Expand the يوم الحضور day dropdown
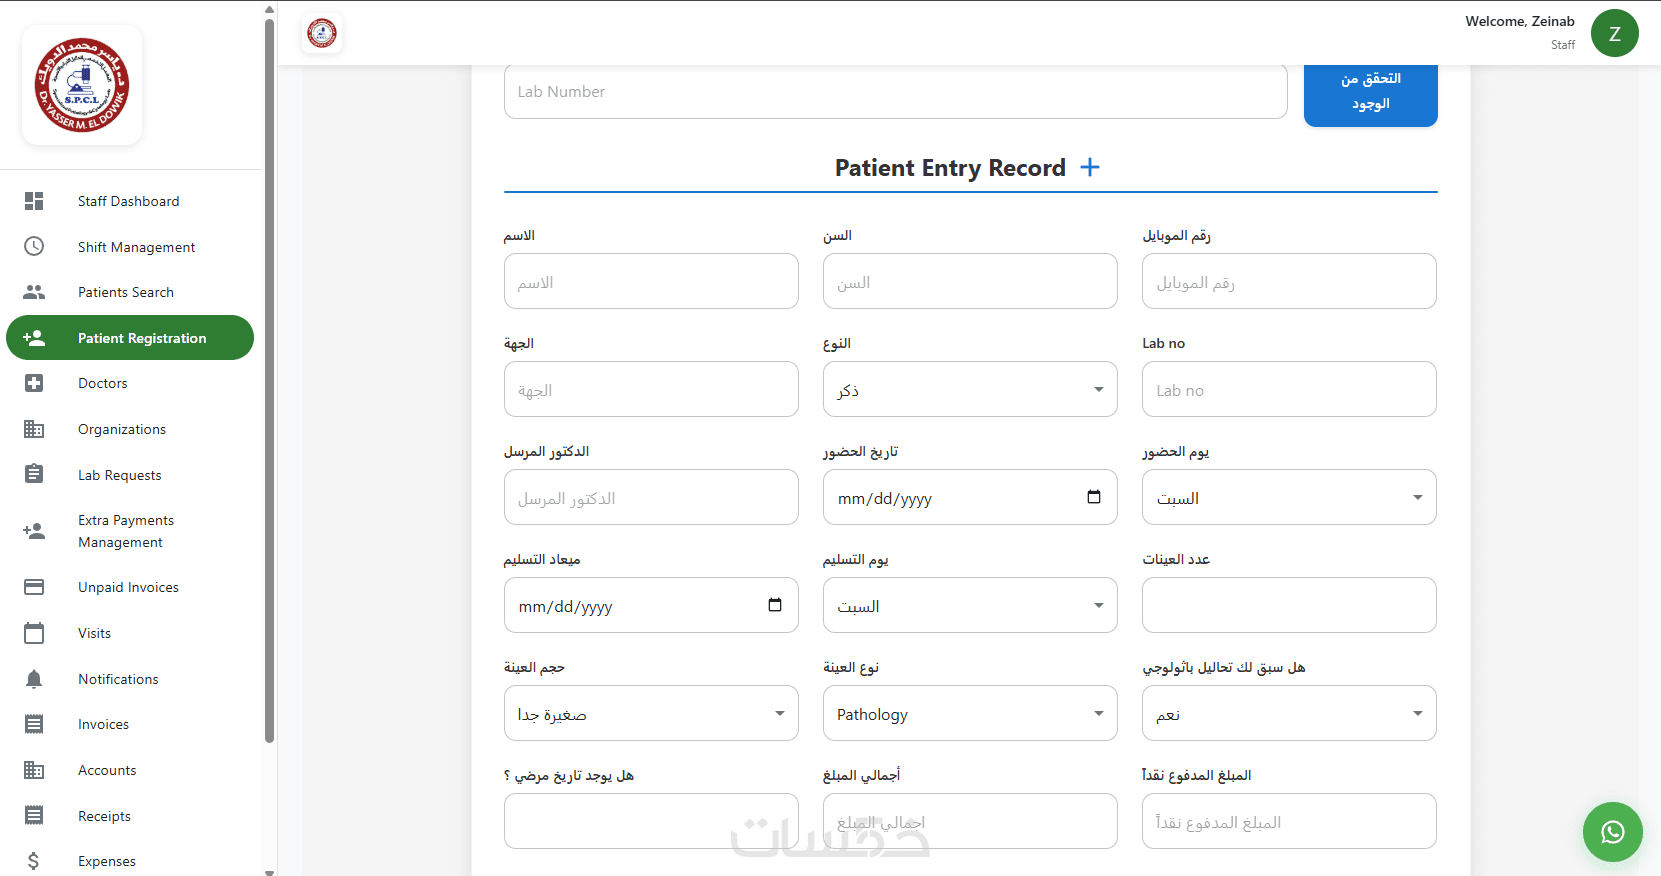The image size is (1661, 876). (x=1289, y=497)
